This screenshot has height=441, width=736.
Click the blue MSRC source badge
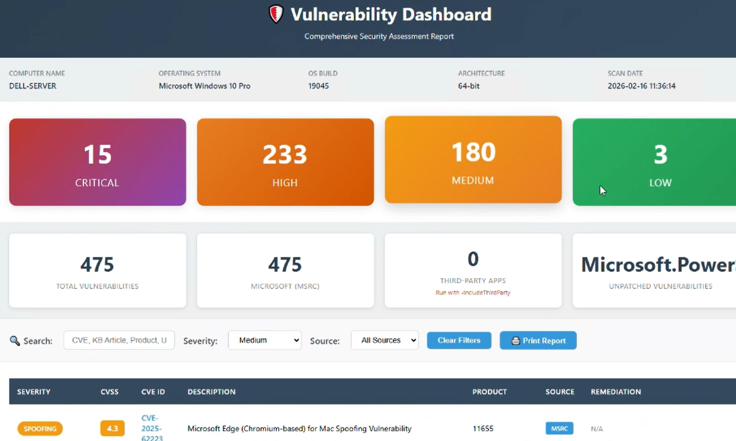[559, 428]
